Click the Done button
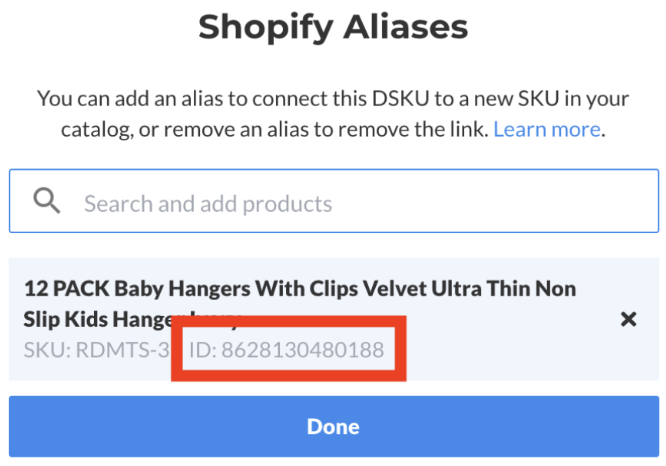The height and width of the screenshot is (466, 666). click(x=334, y=426)
